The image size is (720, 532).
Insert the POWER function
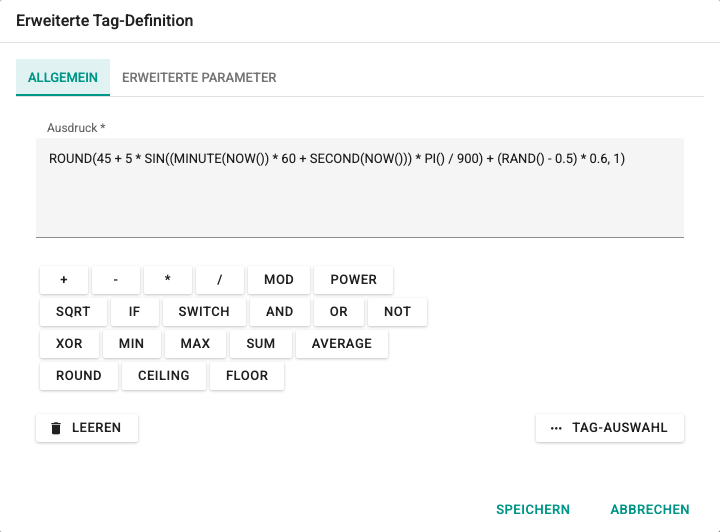(354, 280)
